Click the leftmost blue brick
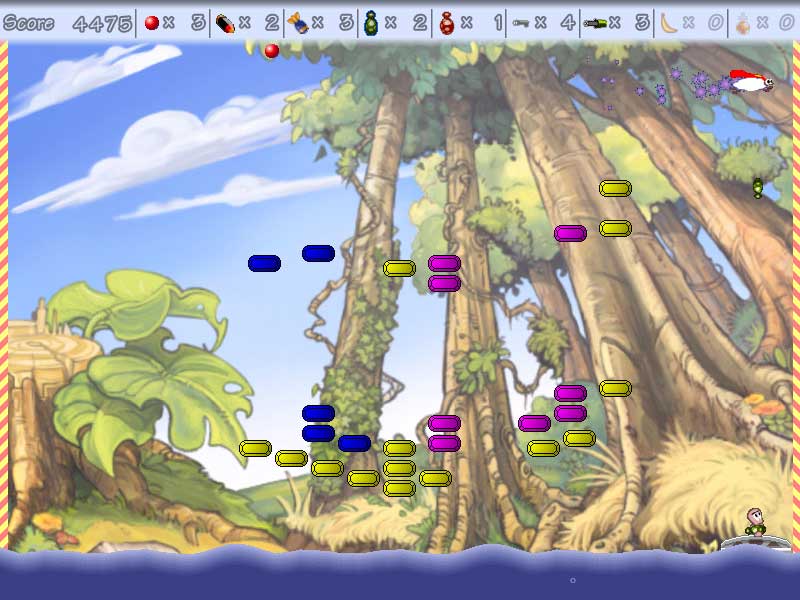This screenshot has width=800, height=600. (264, 263)
